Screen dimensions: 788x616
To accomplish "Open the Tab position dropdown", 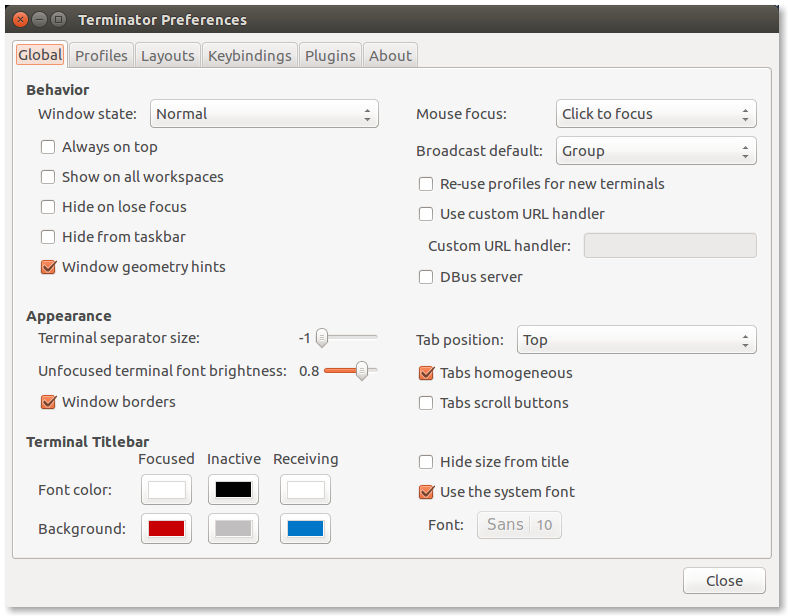I will 636,340.
